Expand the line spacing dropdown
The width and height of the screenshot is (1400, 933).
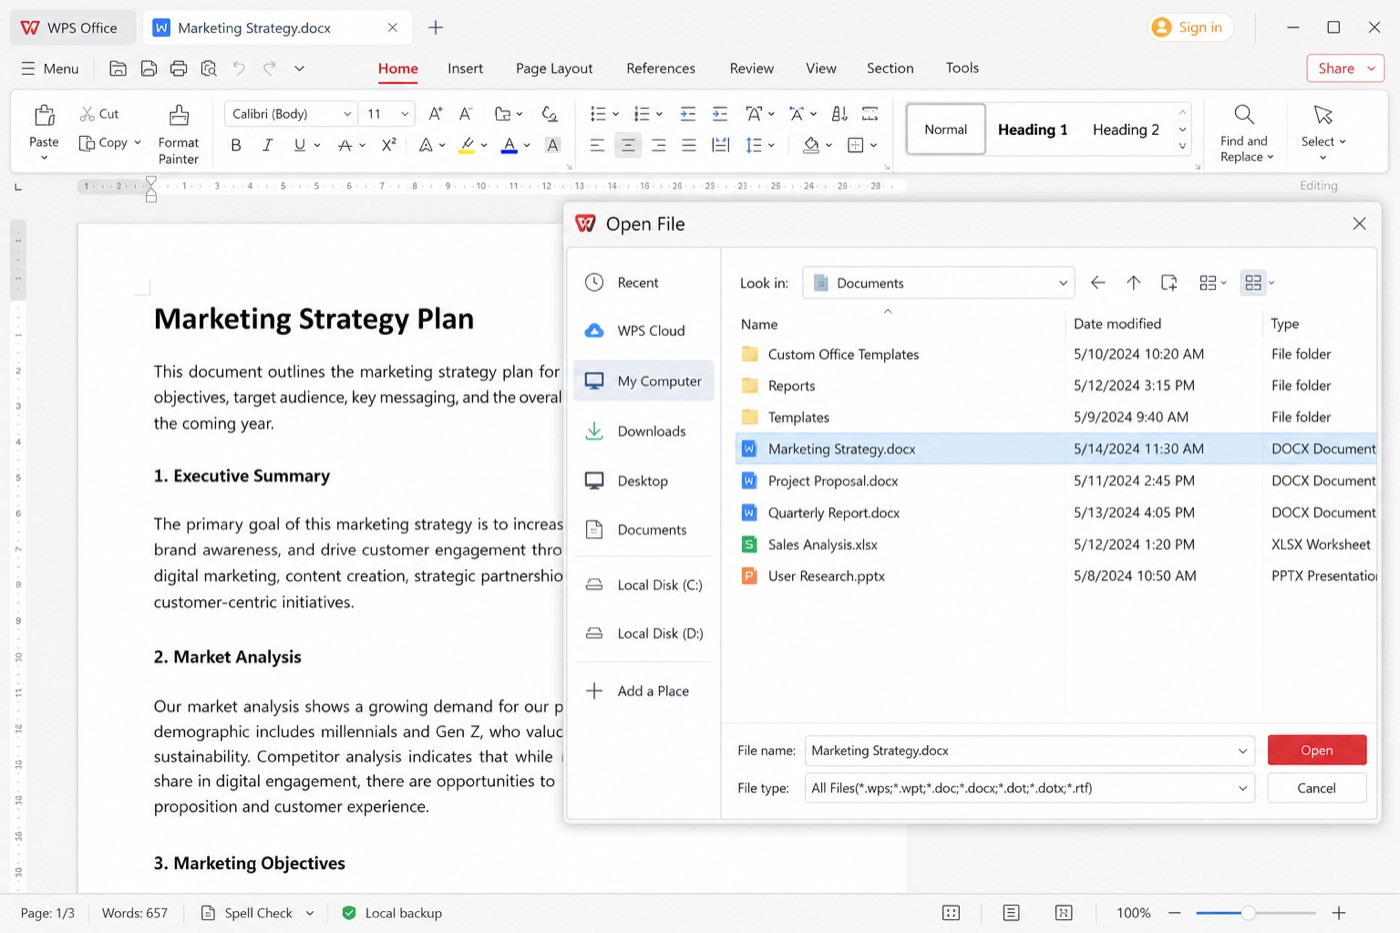(x=772, y=145)
